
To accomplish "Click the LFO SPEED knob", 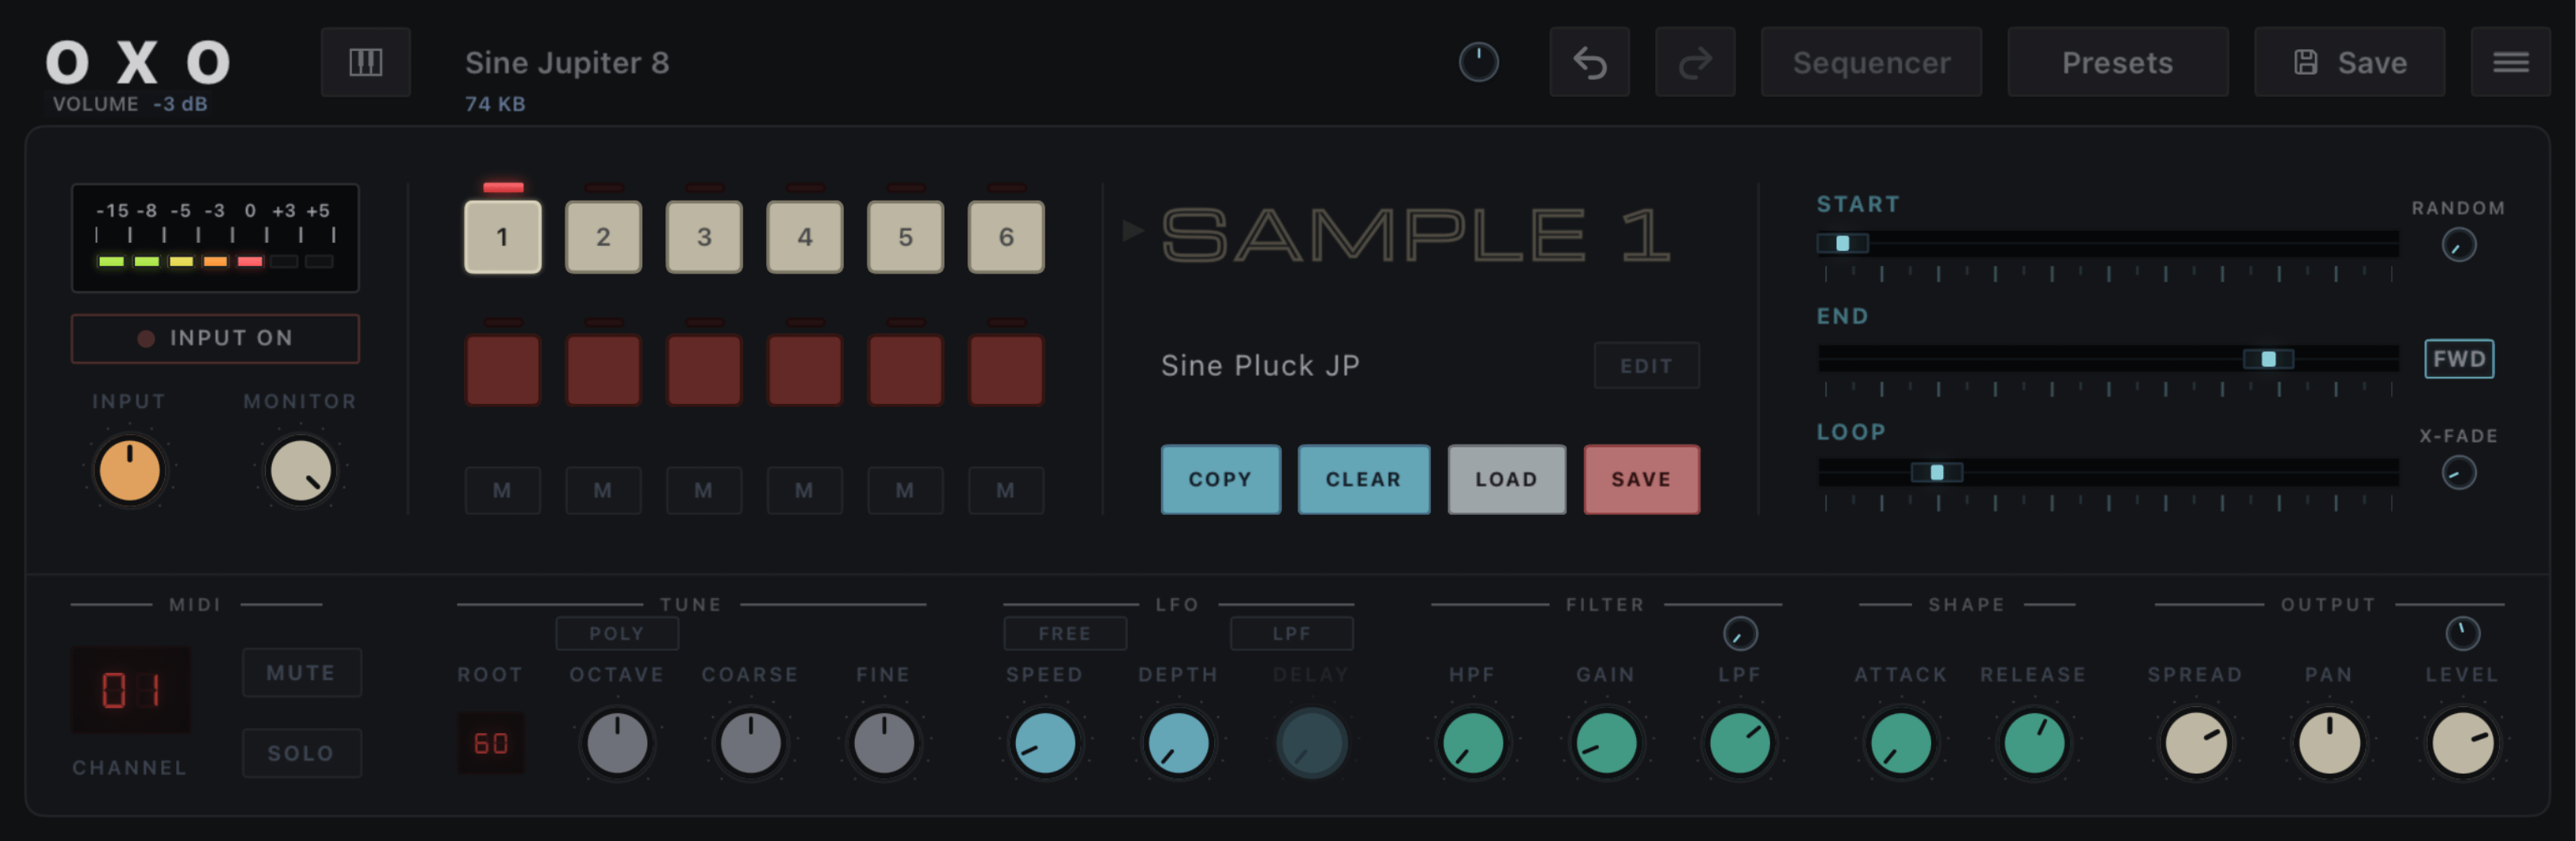I will [1044, 743].
